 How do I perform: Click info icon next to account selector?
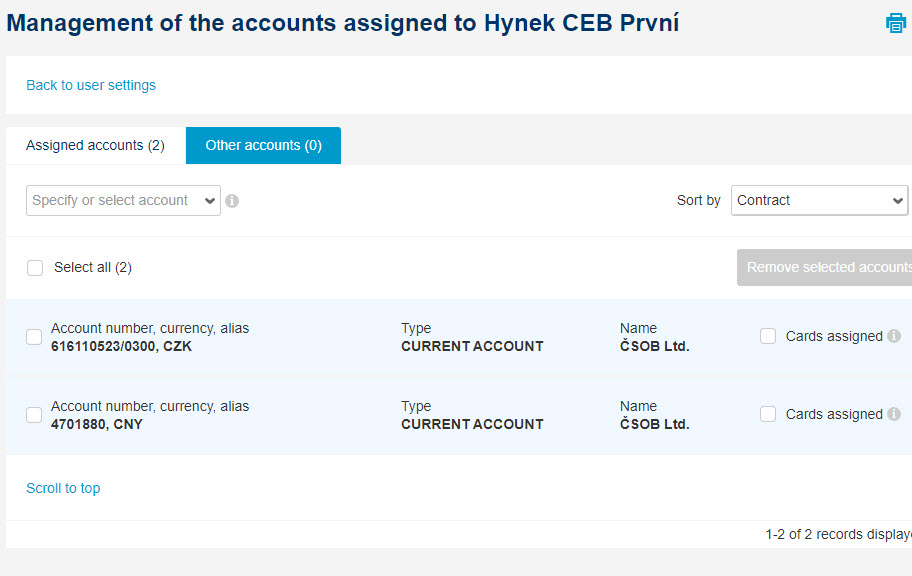point(232,201)
